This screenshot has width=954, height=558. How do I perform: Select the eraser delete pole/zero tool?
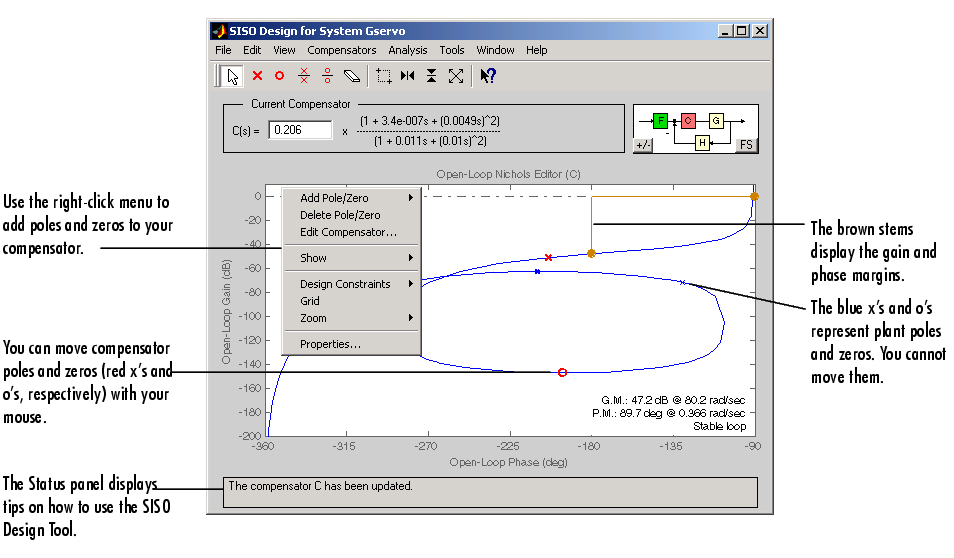[351, 75]
